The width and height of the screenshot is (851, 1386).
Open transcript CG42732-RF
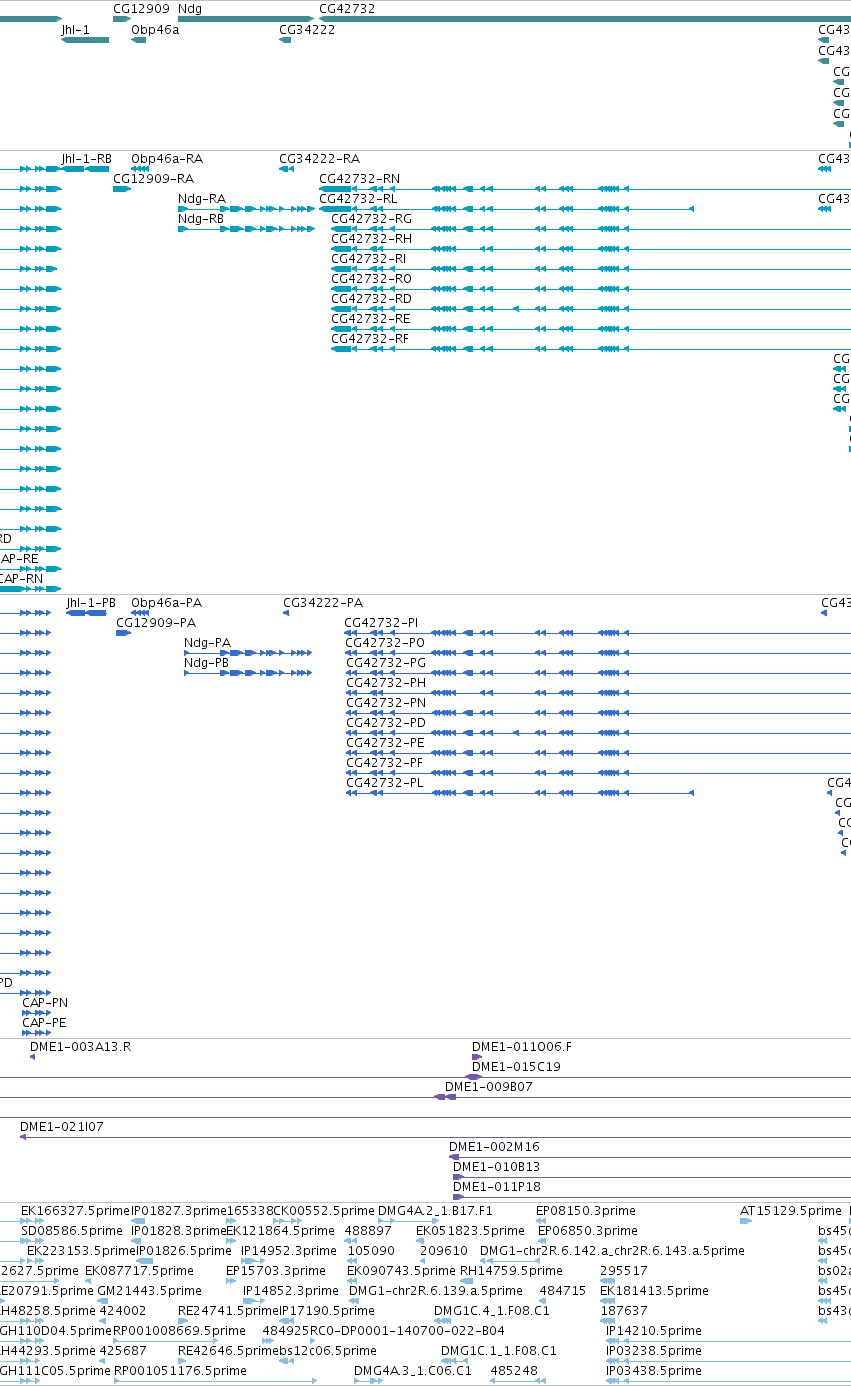tap(370, 338)
